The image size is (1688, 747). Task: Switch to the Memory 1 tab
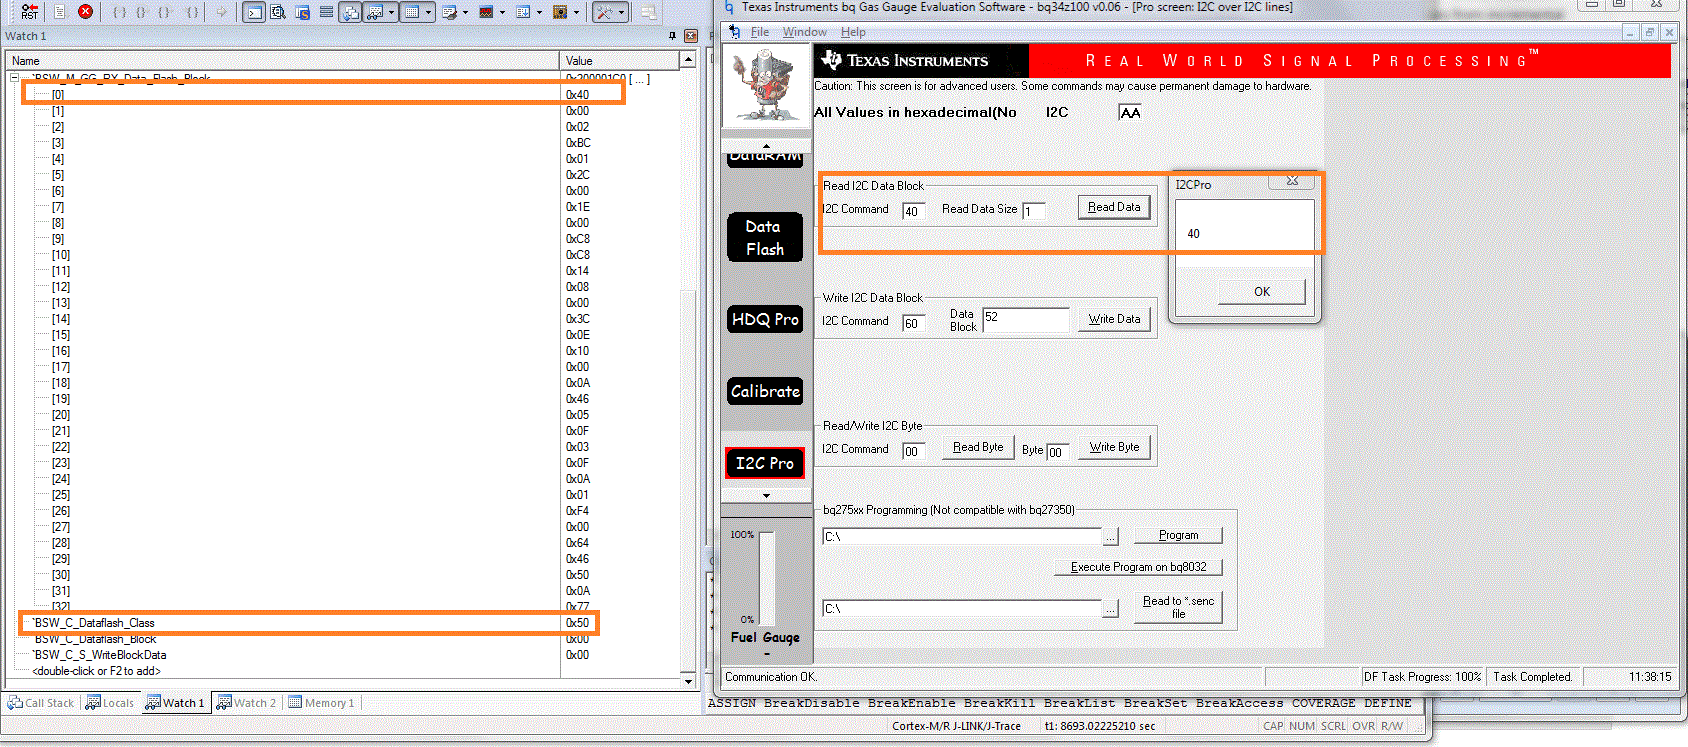[321, 703]
